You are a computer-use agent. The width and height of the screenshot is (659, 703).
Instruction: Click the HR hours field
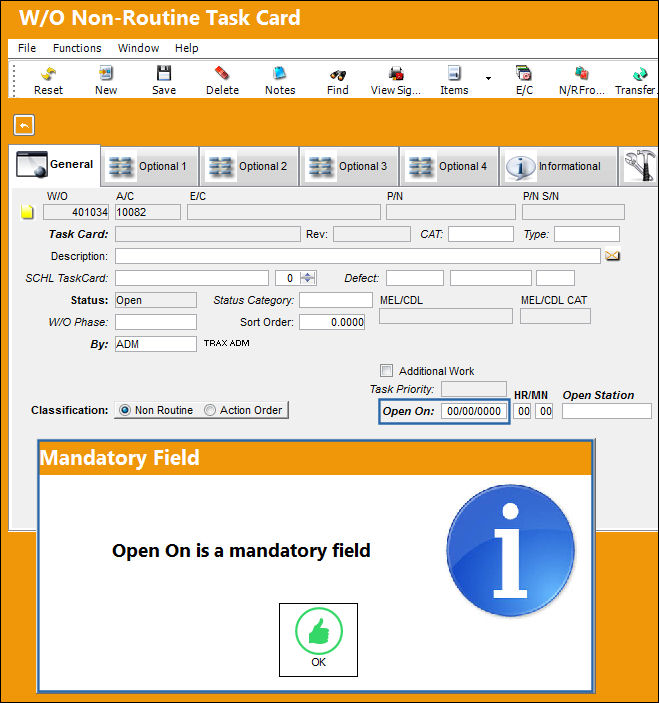pyautogui.click(x=523, y=411)
